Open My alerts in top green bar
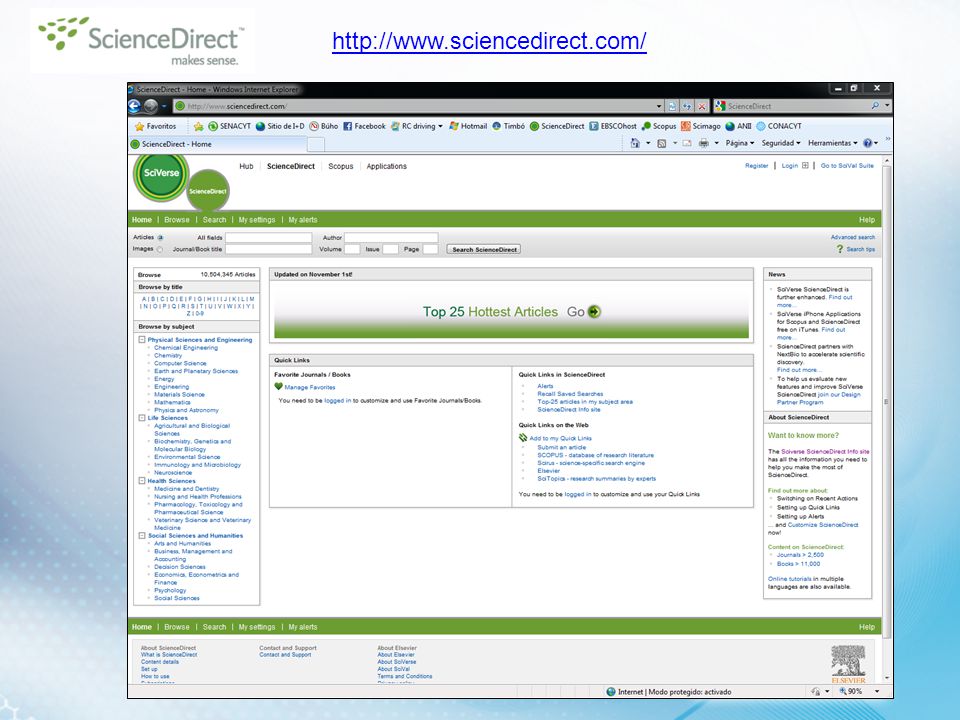960x720 pixels. coord(303,220)
